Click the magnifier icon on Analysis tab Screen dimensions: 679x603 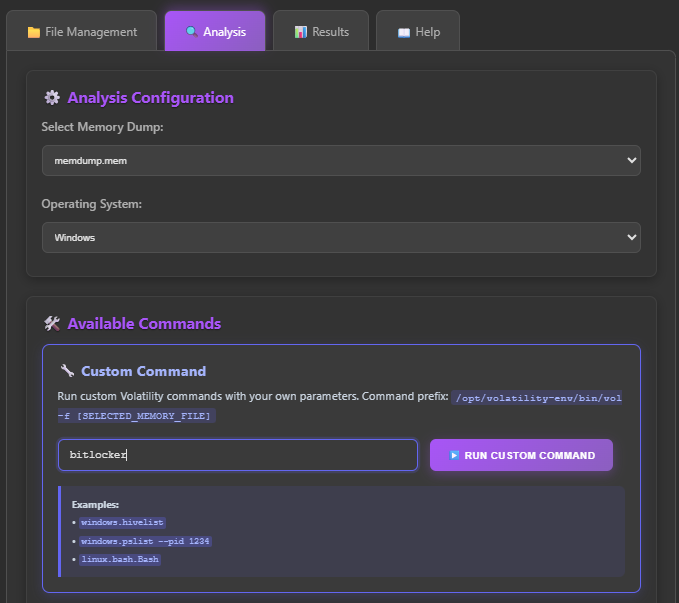point(191,32)
